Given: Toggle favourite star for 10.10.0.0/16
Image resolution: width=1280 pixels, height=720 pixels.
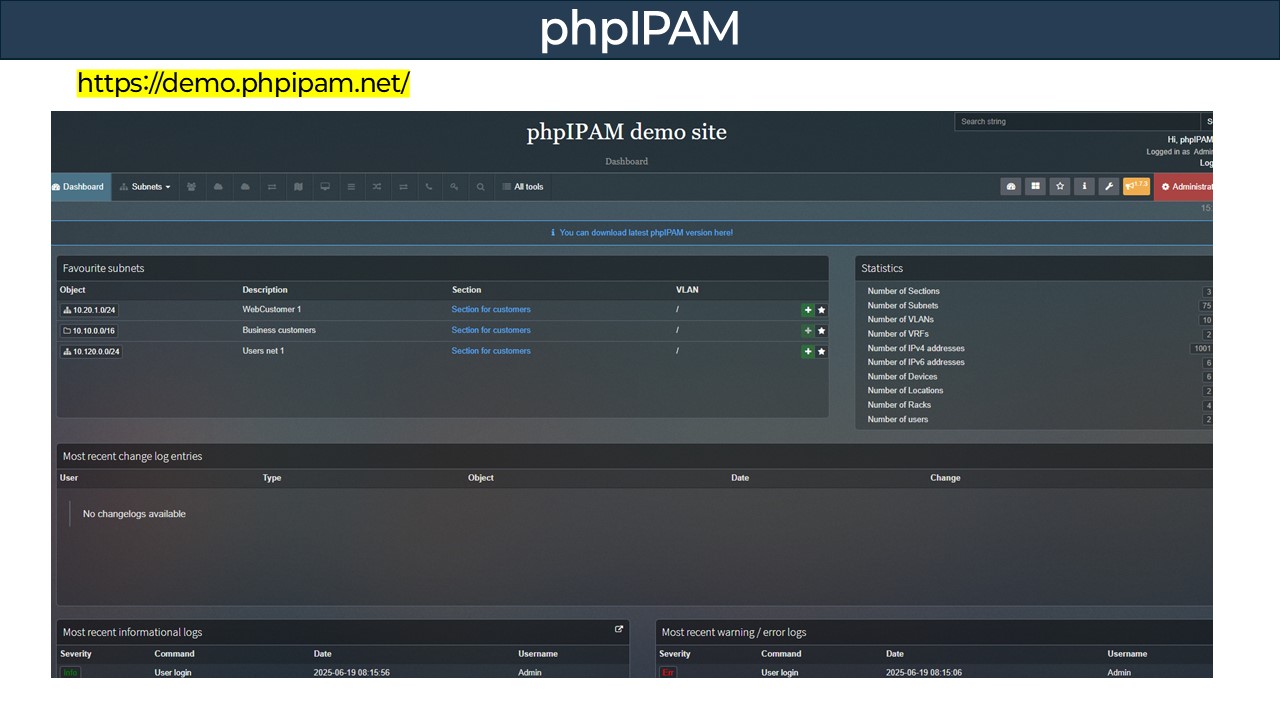Looking at the screenshot, I should 822,331.
